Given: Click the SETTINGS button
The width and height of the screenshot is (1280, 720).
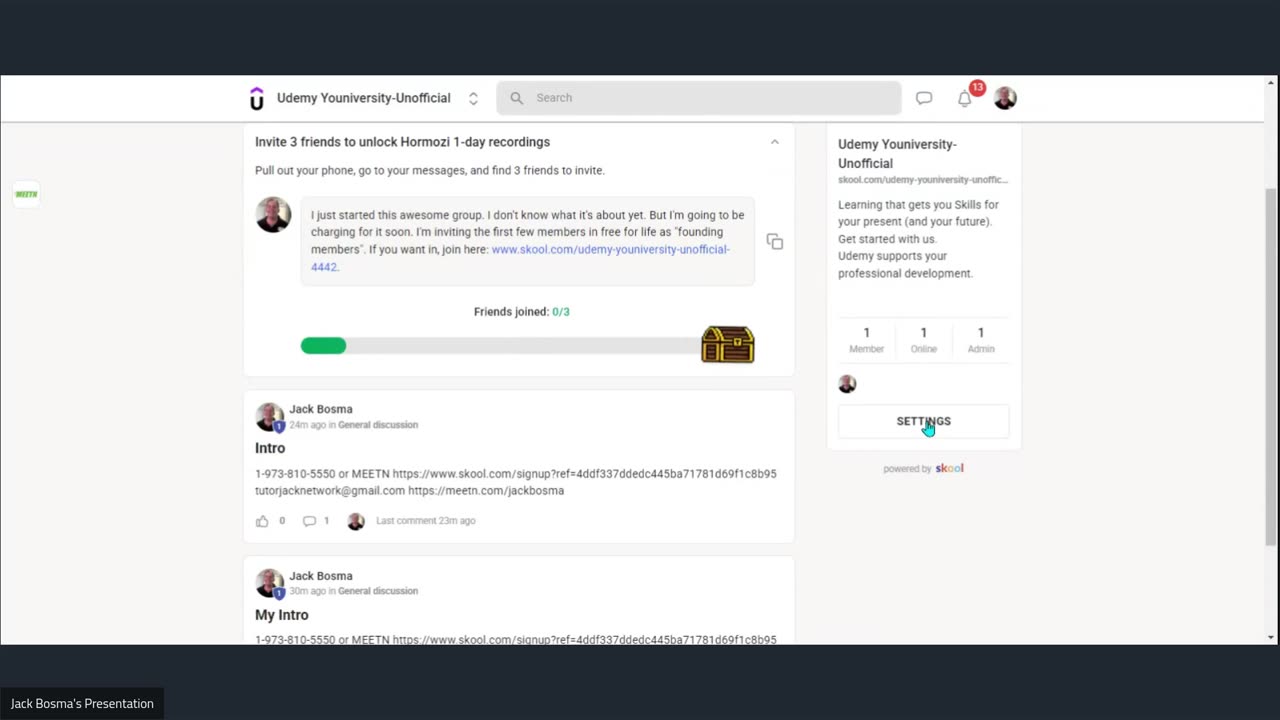Looking at the screenshot, I should 923,421.
